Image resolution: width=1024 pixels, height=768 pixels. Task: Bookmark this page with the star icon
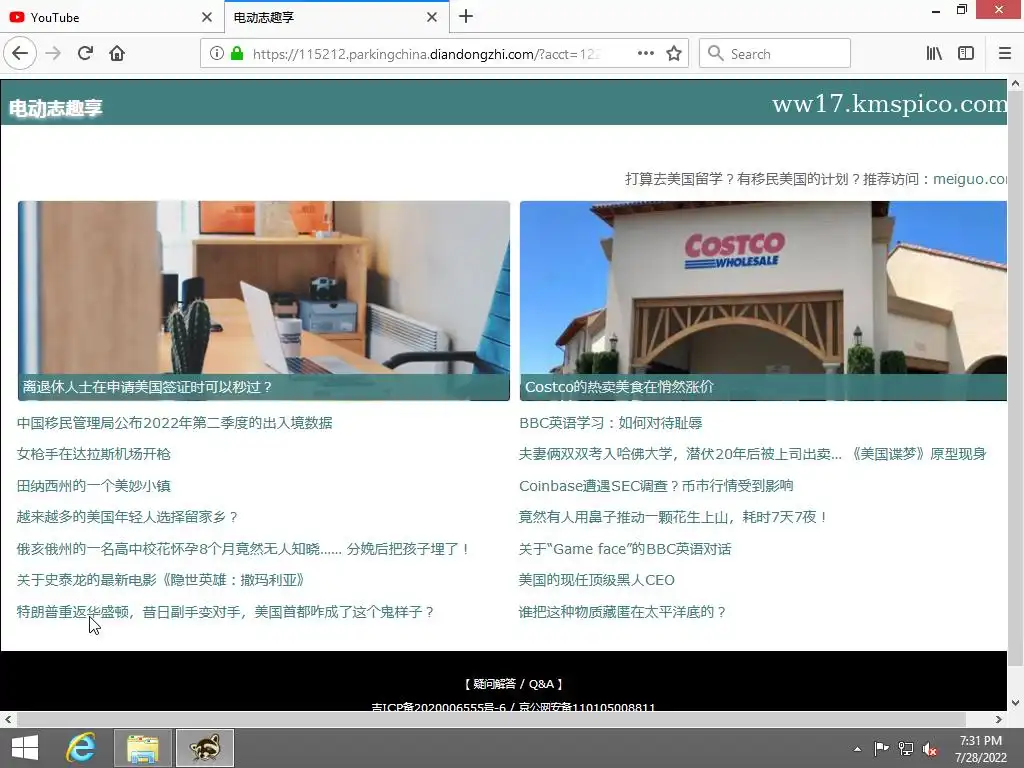tap(674, 54)
